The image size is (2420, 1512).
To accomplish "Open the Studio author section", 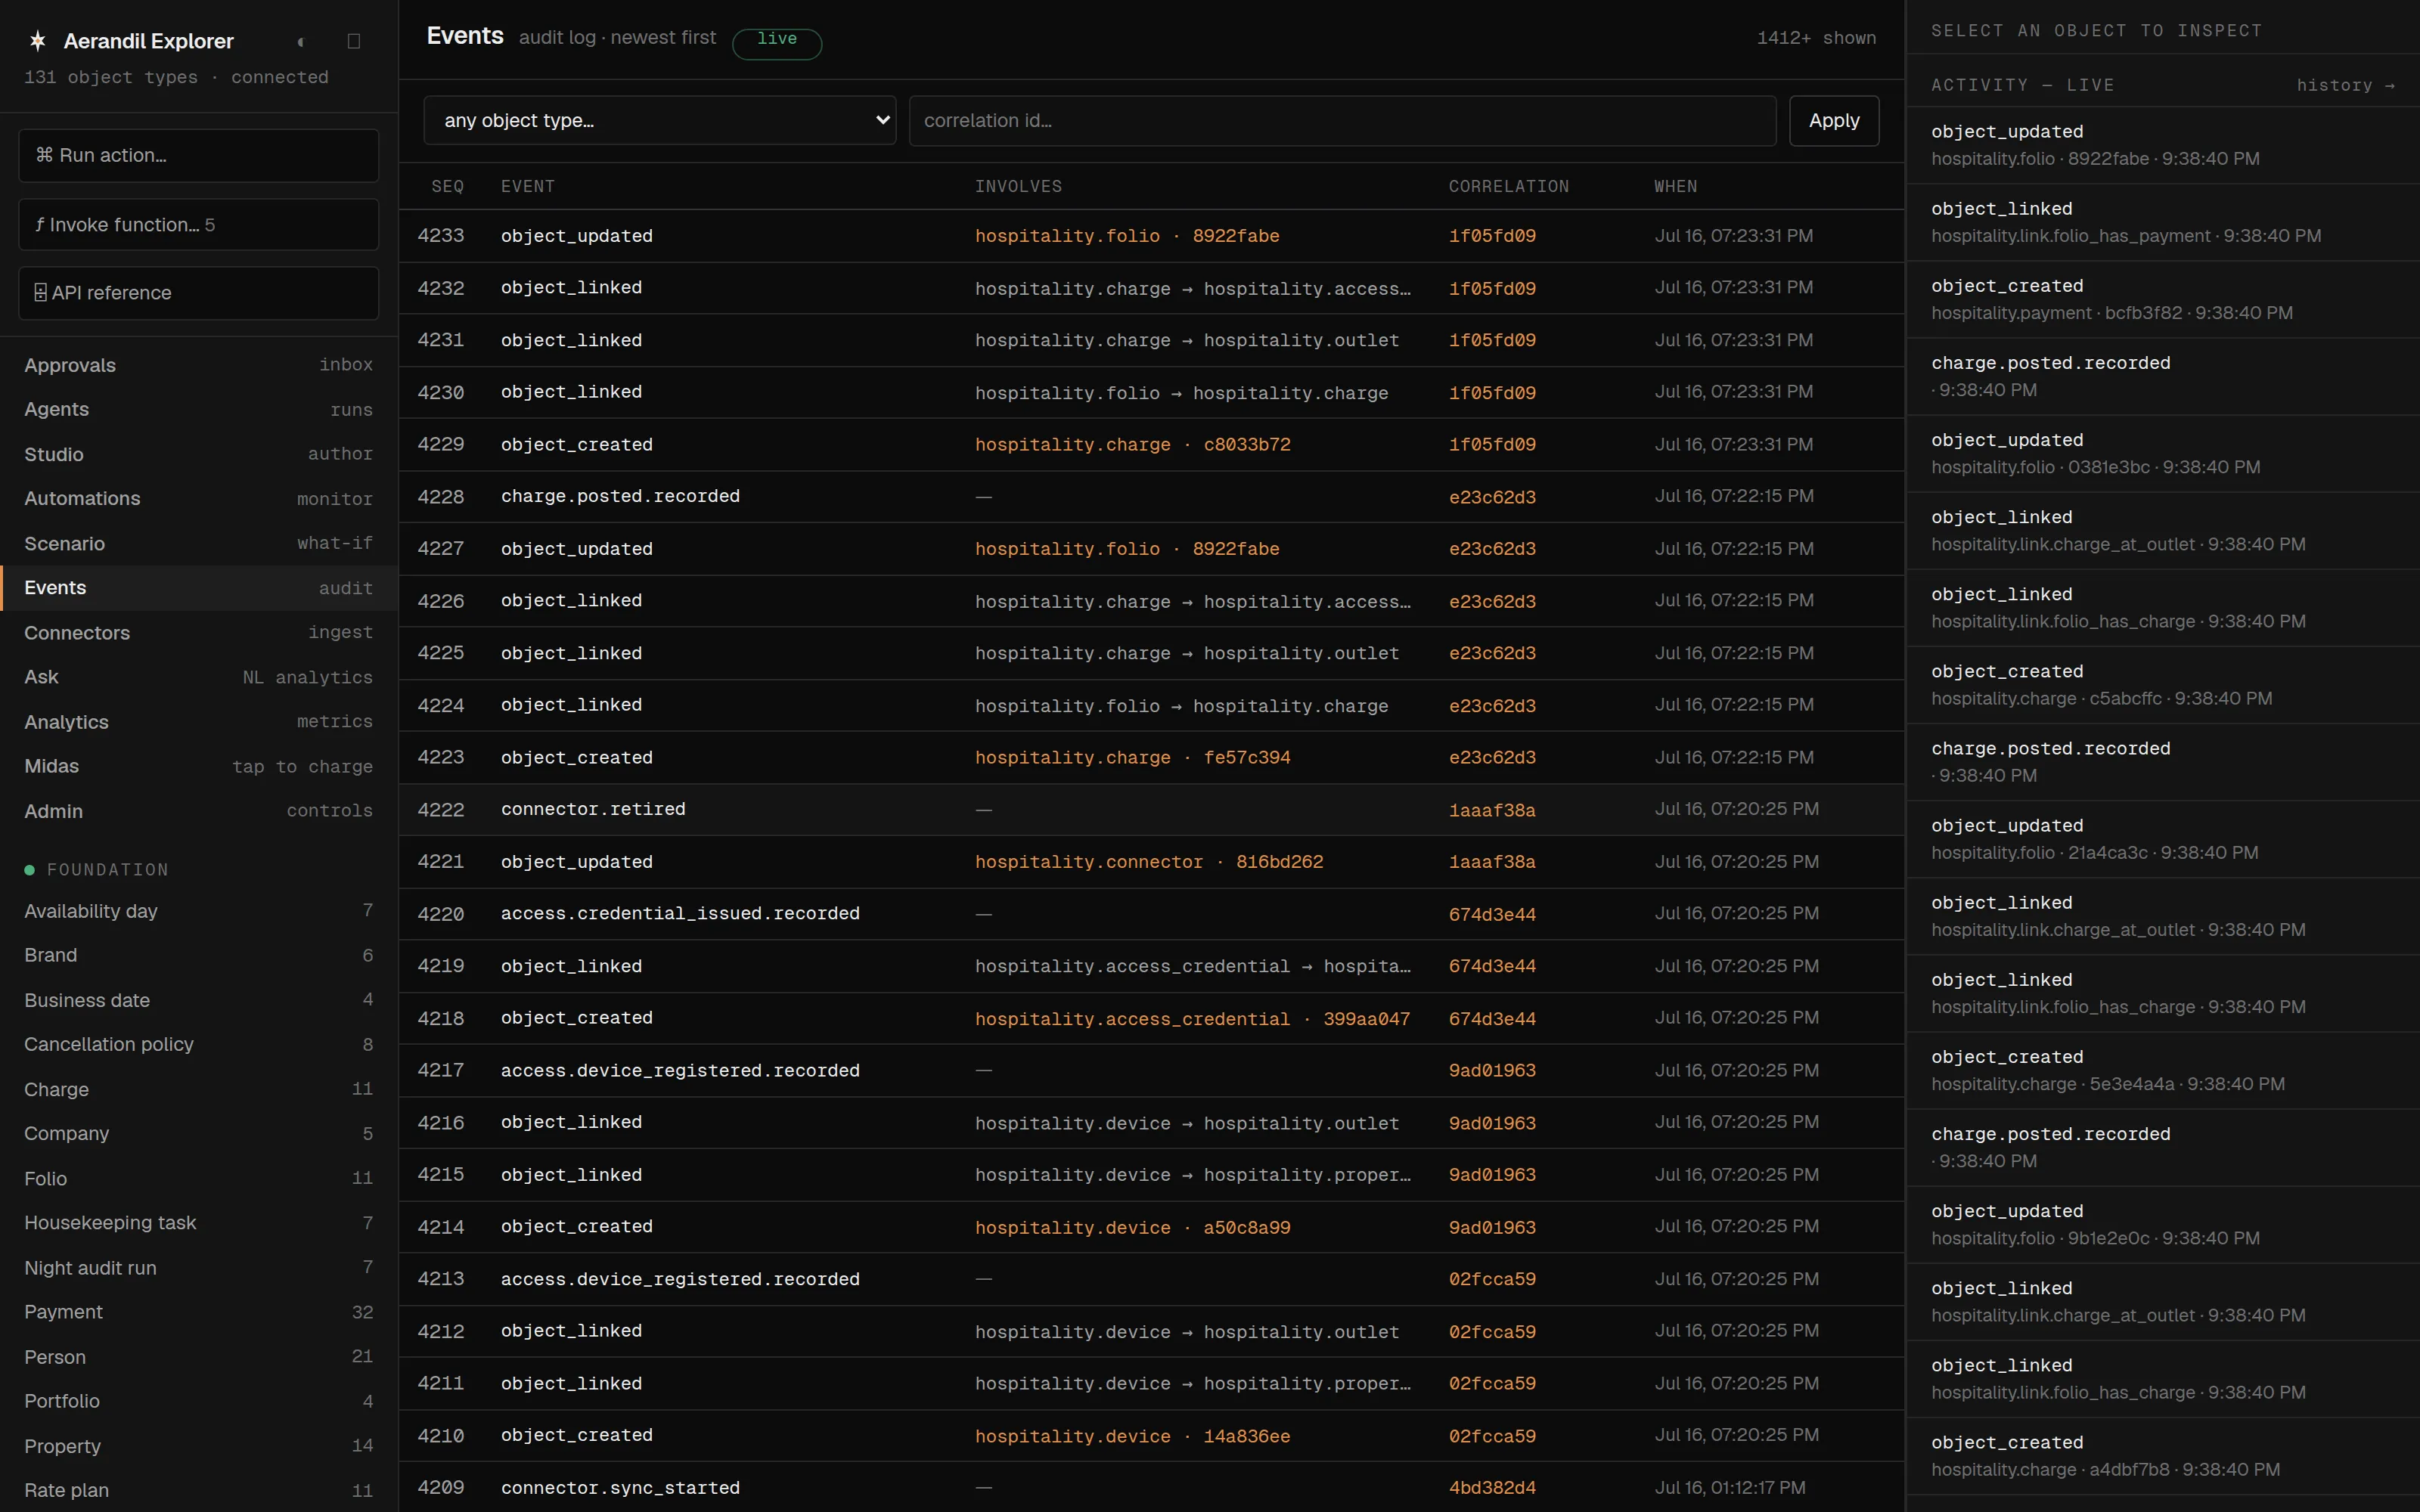I will [198, 454].
